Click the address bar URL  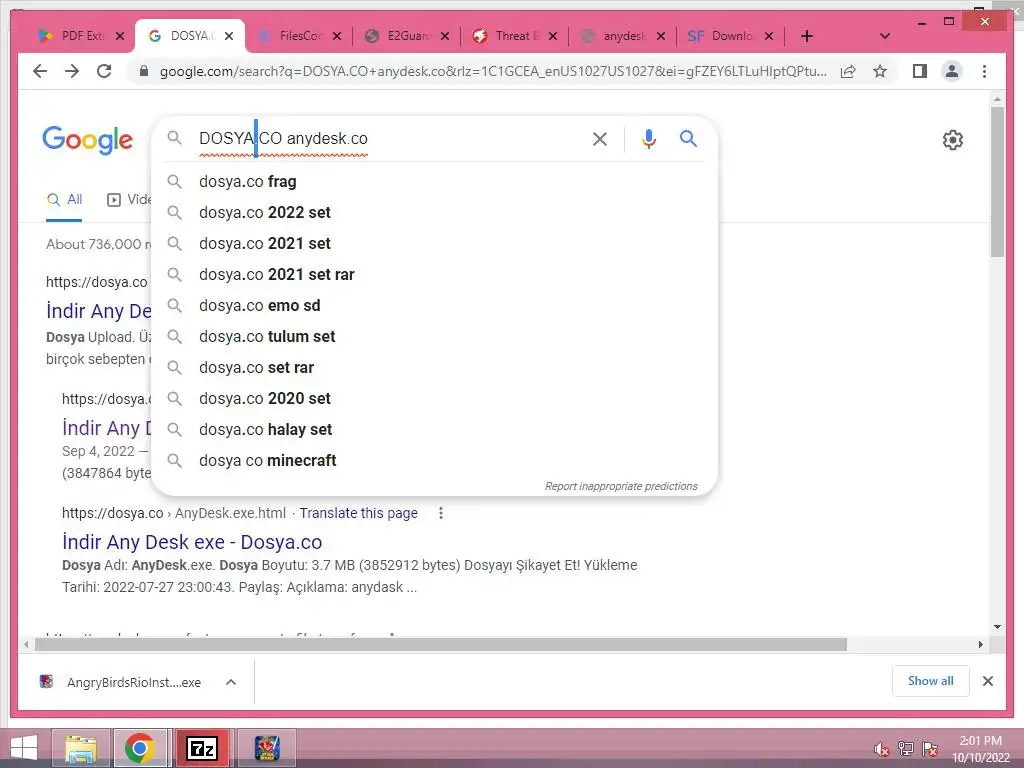(493, 71)
